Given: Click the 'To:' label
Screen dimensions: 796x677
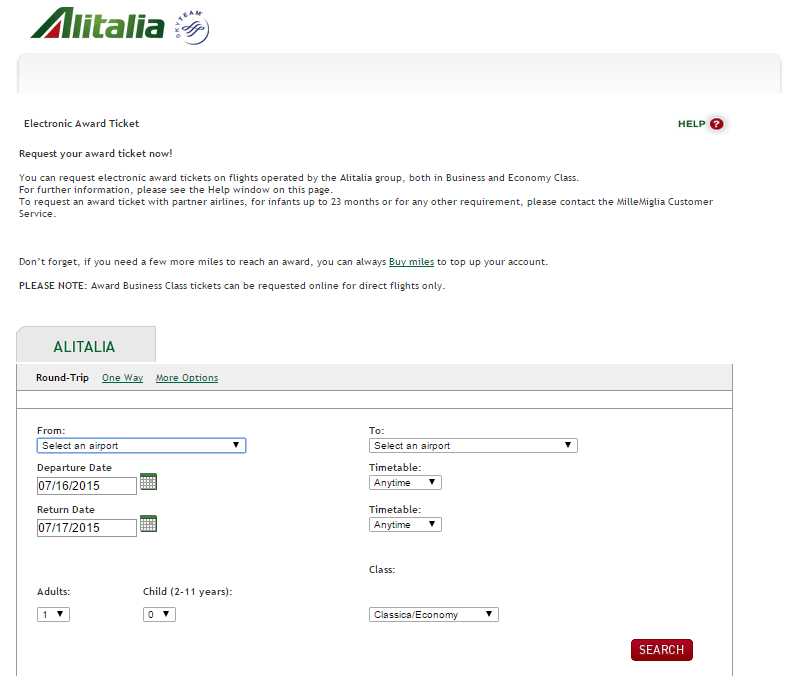Looking at the screenshot, I should coord(376,431).
